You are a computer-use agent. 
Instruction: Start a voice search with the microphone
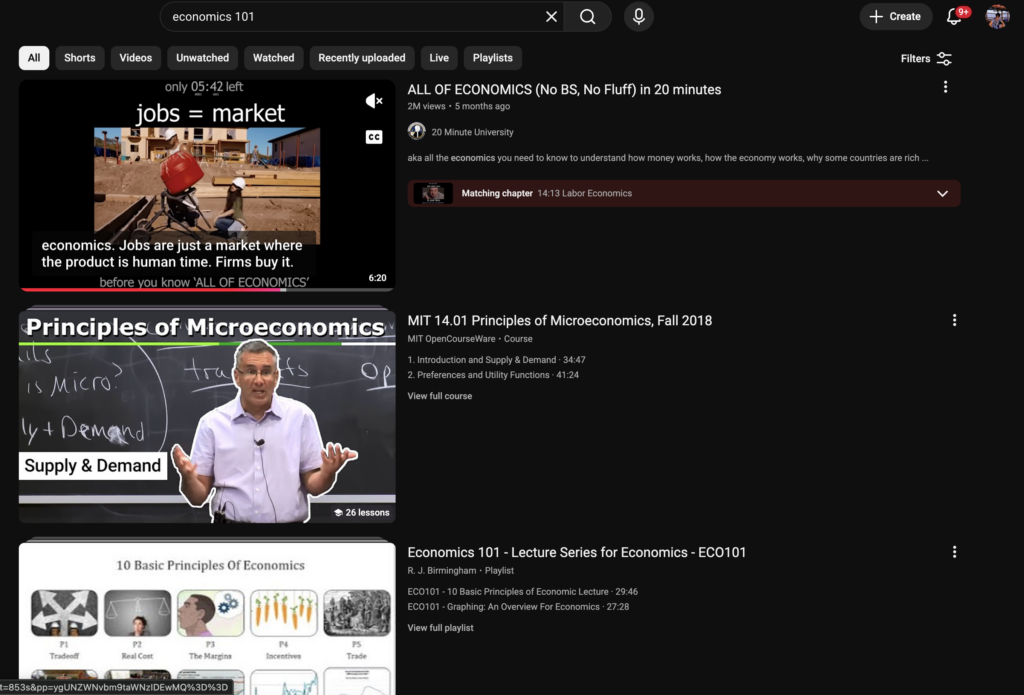(638, 16)
